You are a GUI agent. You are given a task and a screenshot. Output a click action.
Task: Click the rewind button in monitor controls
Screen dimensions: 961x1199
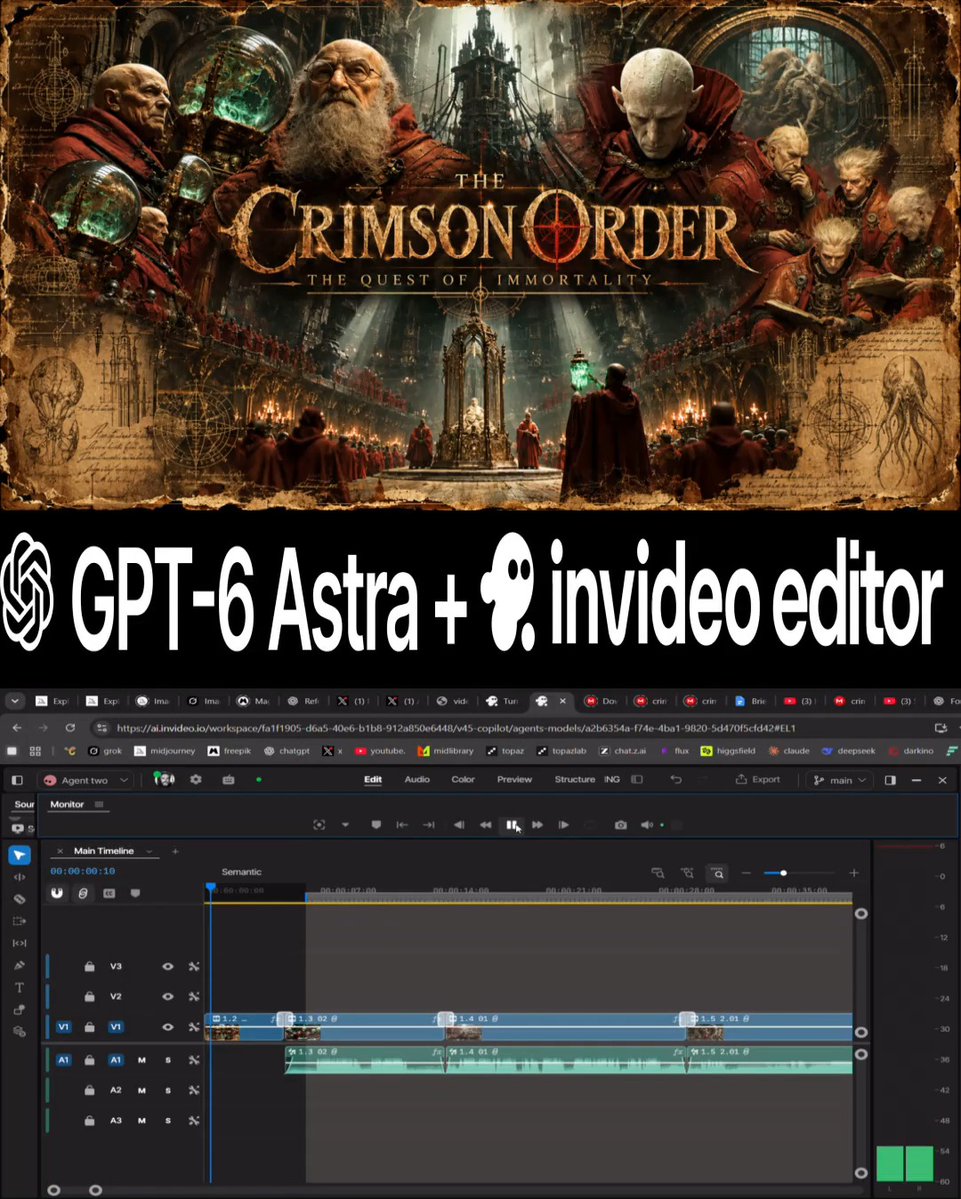click(x=485, y=825)
